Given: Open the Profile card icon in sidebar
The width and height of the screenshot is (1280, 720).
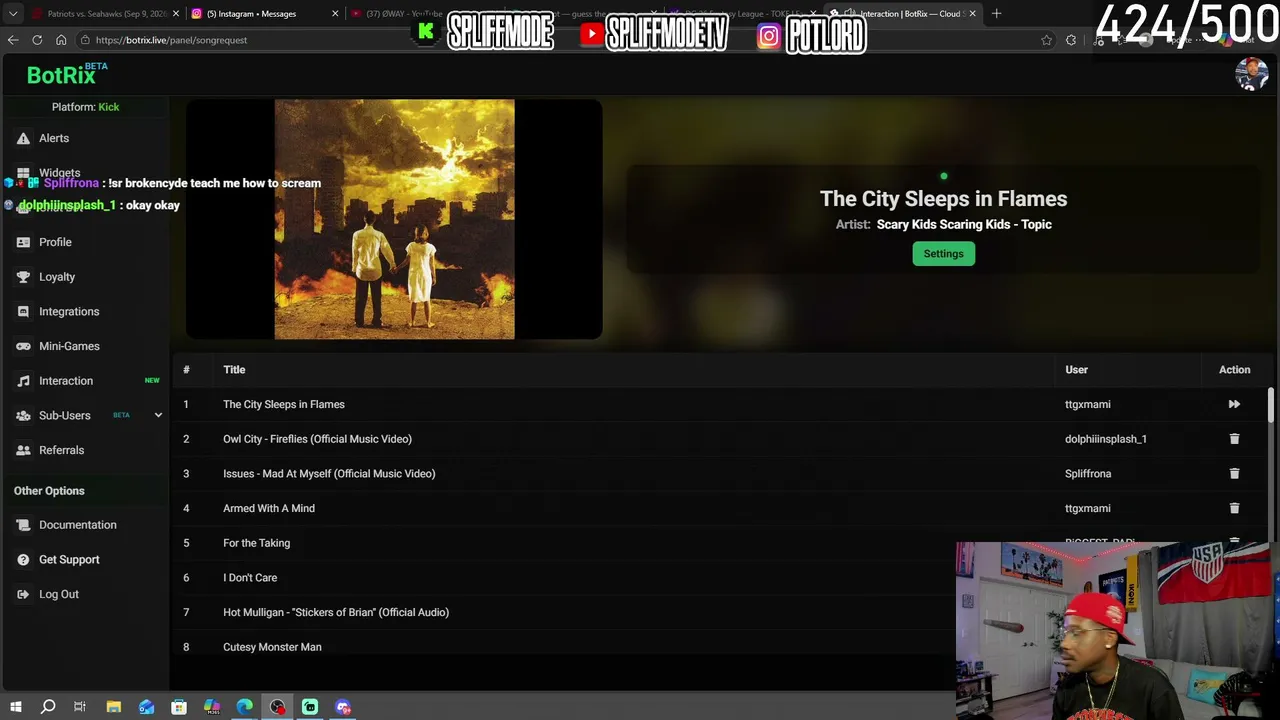Looking at the screenshot, I should [x=23, y=242].
